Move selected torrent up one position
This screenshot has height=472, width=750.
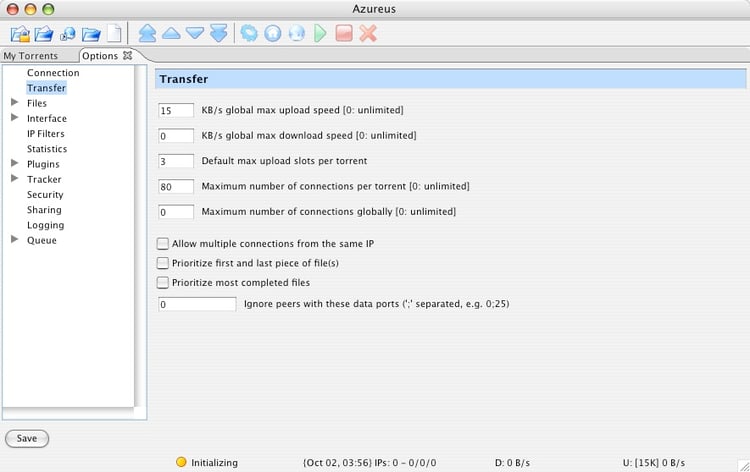(171, 33)
